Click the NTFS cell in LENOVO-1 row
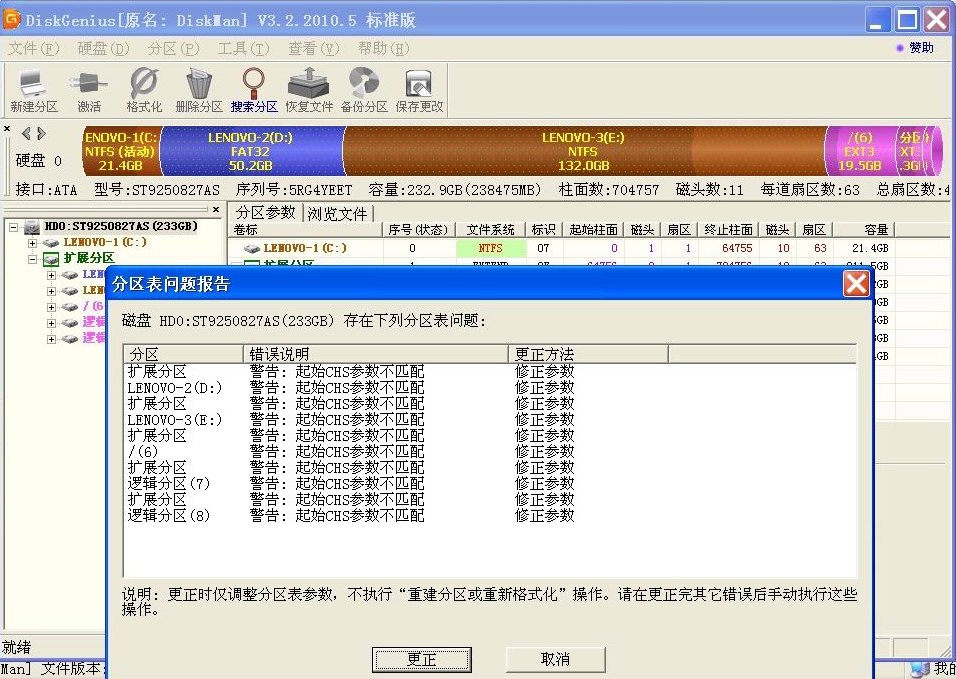The height and width of the screenshot is (679, 956). [x=491, y=248]
